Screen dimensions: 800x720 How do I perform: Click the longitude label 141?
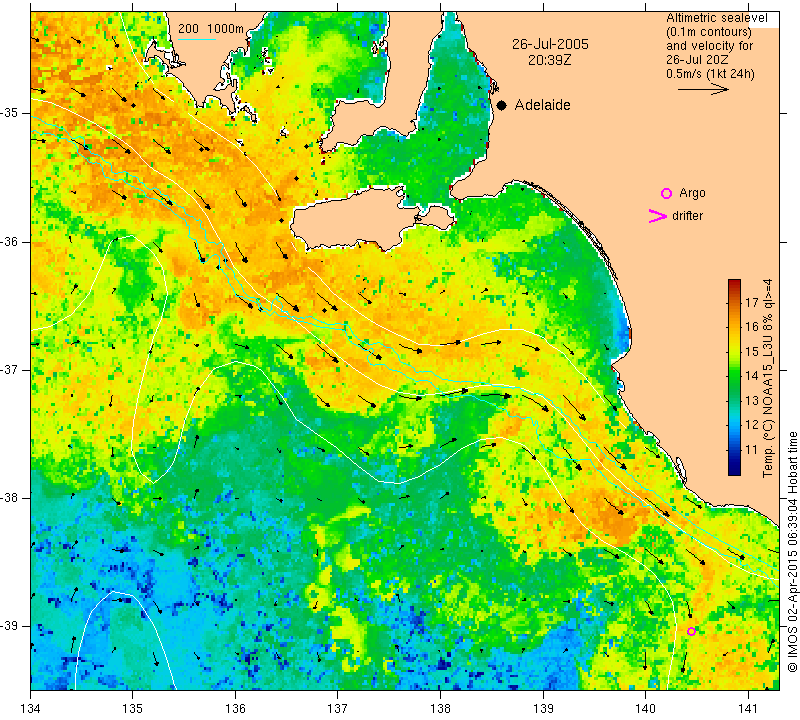click(x=748, y=709)
